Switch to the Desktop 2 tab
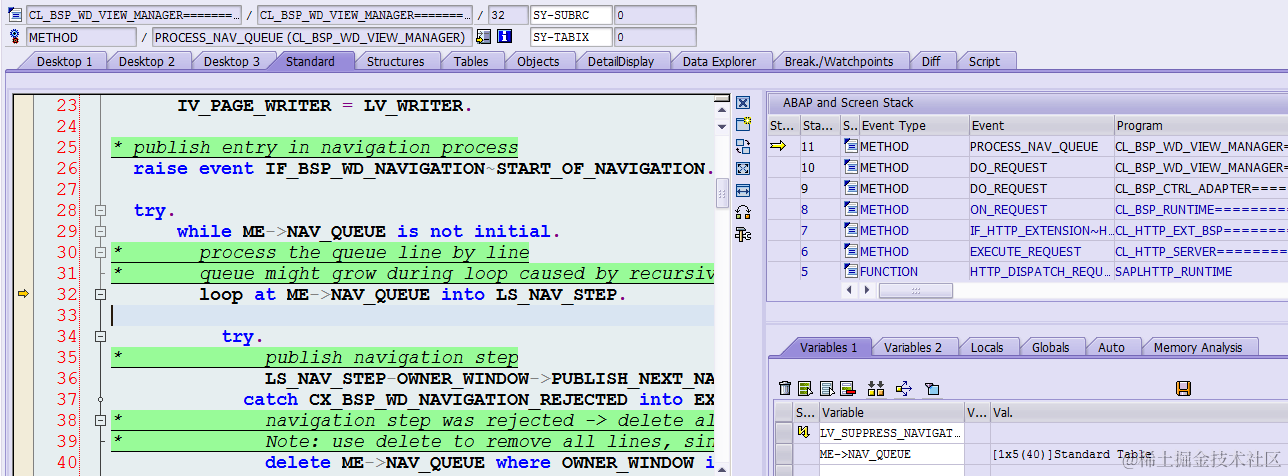1288x476 pixels. coord(147,61)
